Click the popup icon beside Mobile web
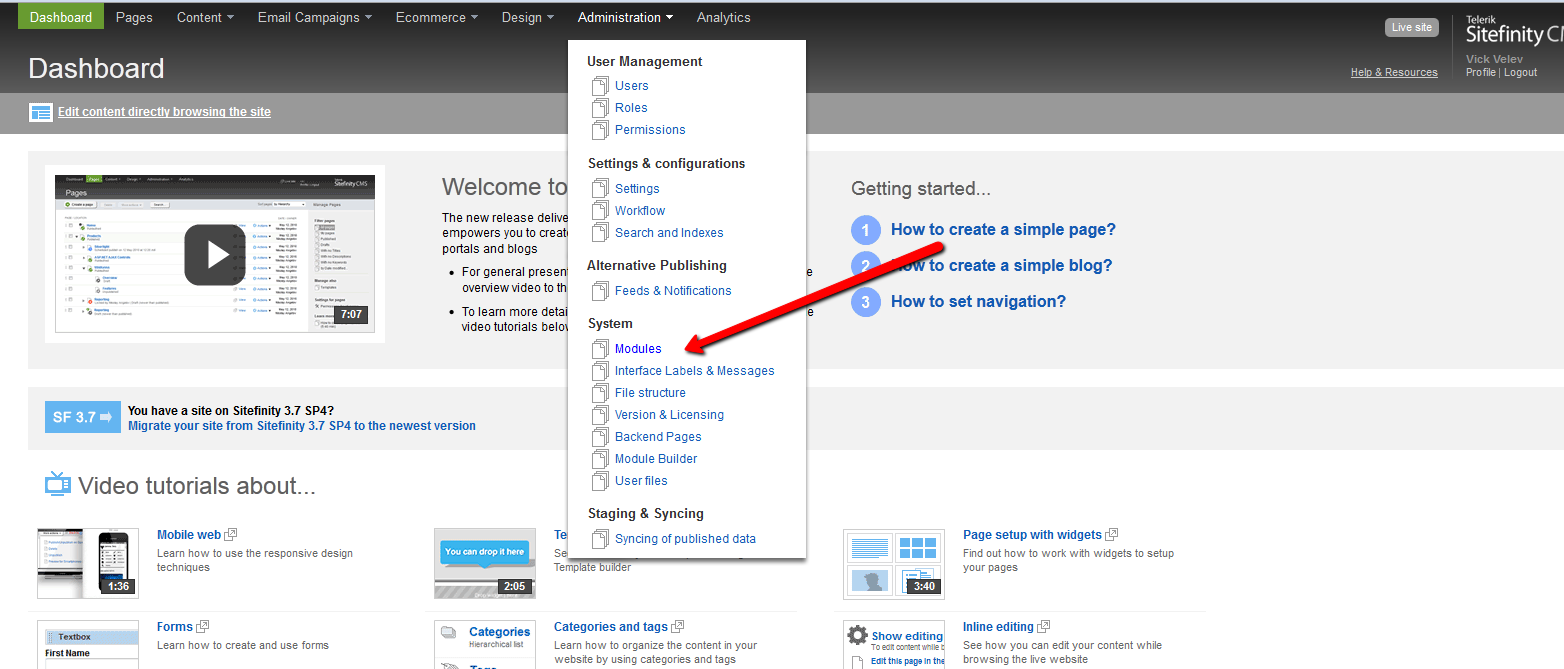Screen dimensions: 1564x669 click(231, 535)
